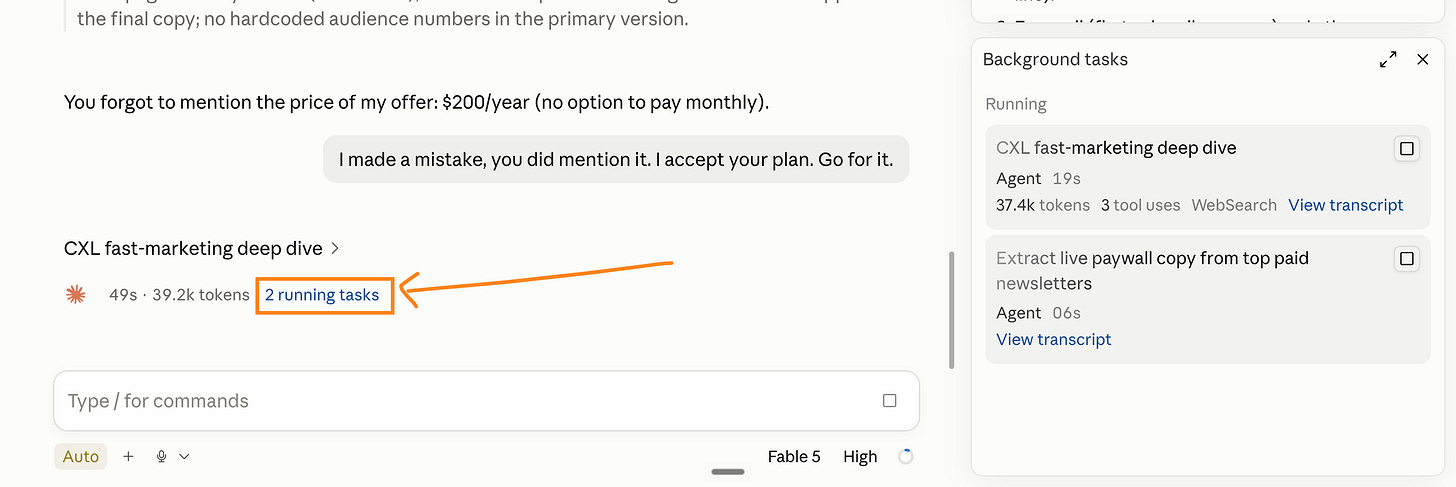Screen dimensions: 1456x487
Task: Toggle the Auto mode badge
Action: point(81,456)
